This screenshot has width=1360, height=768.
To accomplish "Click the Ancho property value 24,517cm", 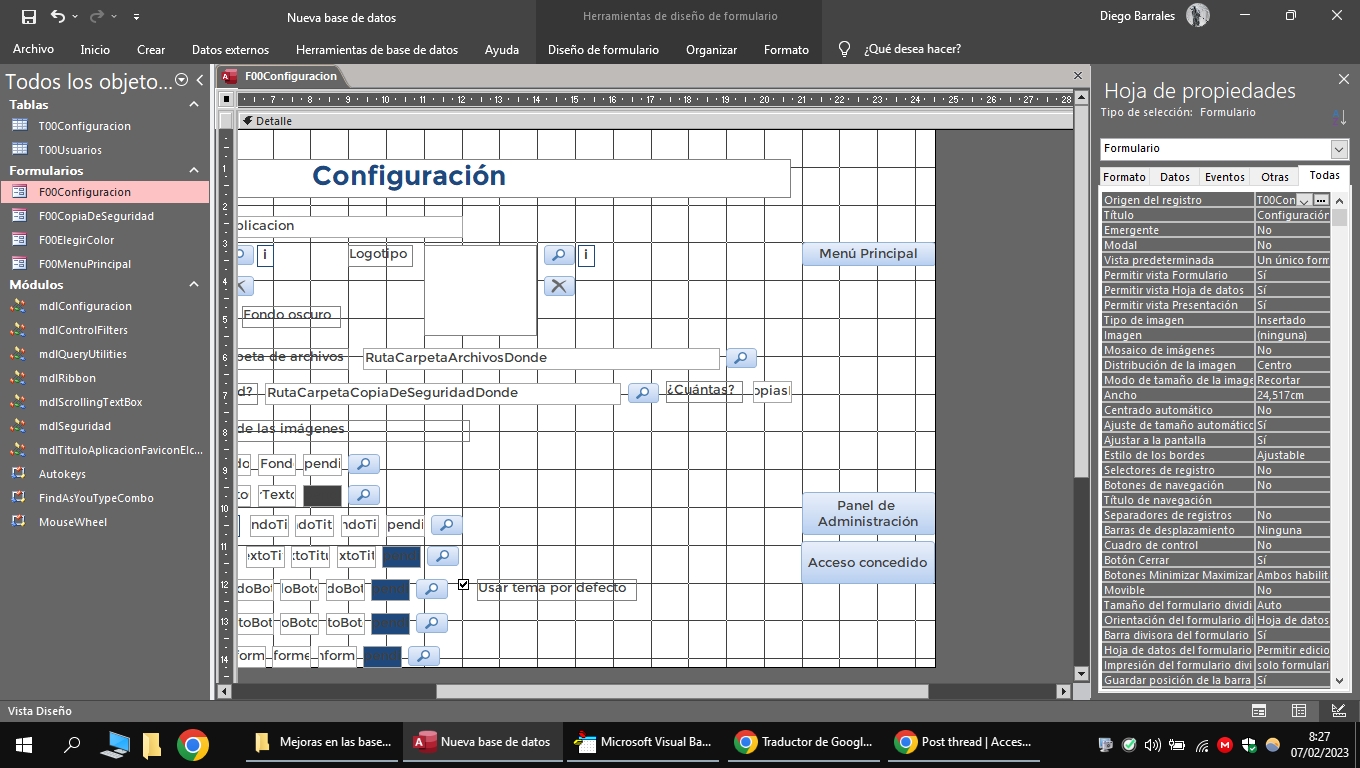I will pos(1292,395).
